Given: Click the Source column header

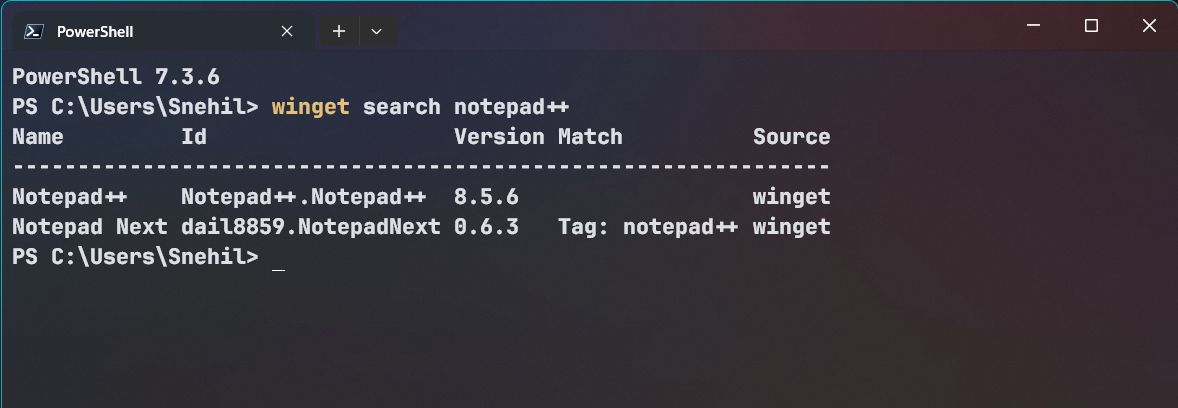Looking at the screenshot, I should 791,137.
